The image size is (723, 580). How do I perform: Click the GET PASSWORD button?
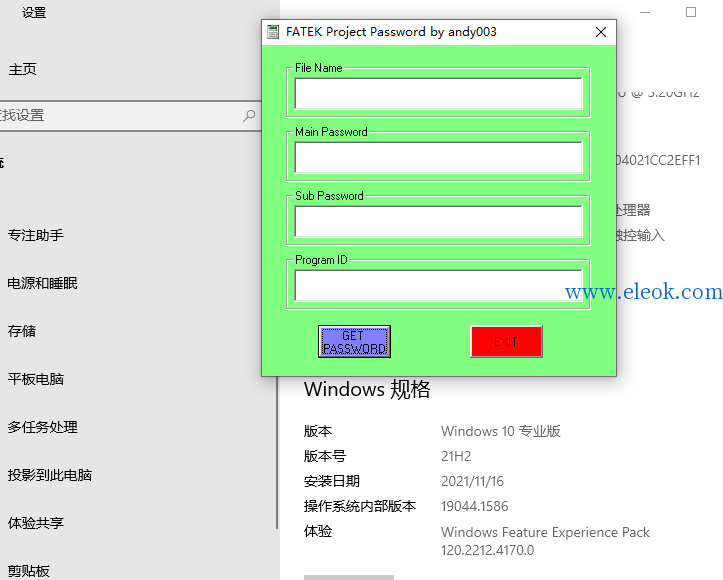point(354,342)
